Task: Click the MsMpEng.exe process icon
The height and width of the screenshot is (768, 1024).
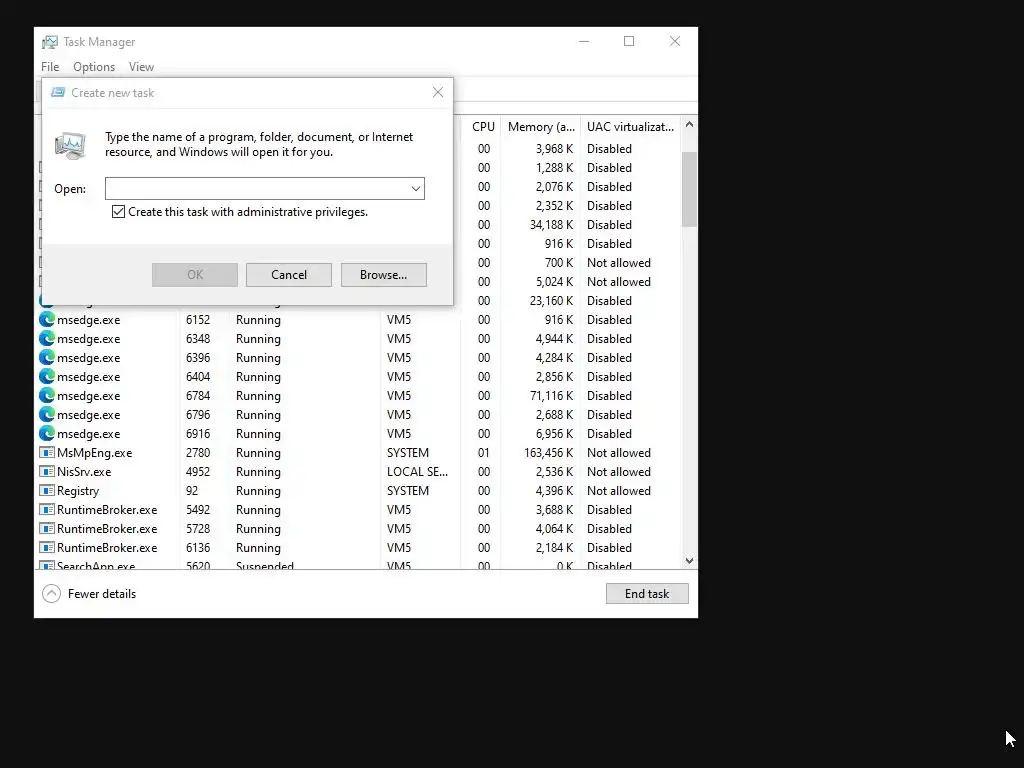Action: [x=46, y=453]
